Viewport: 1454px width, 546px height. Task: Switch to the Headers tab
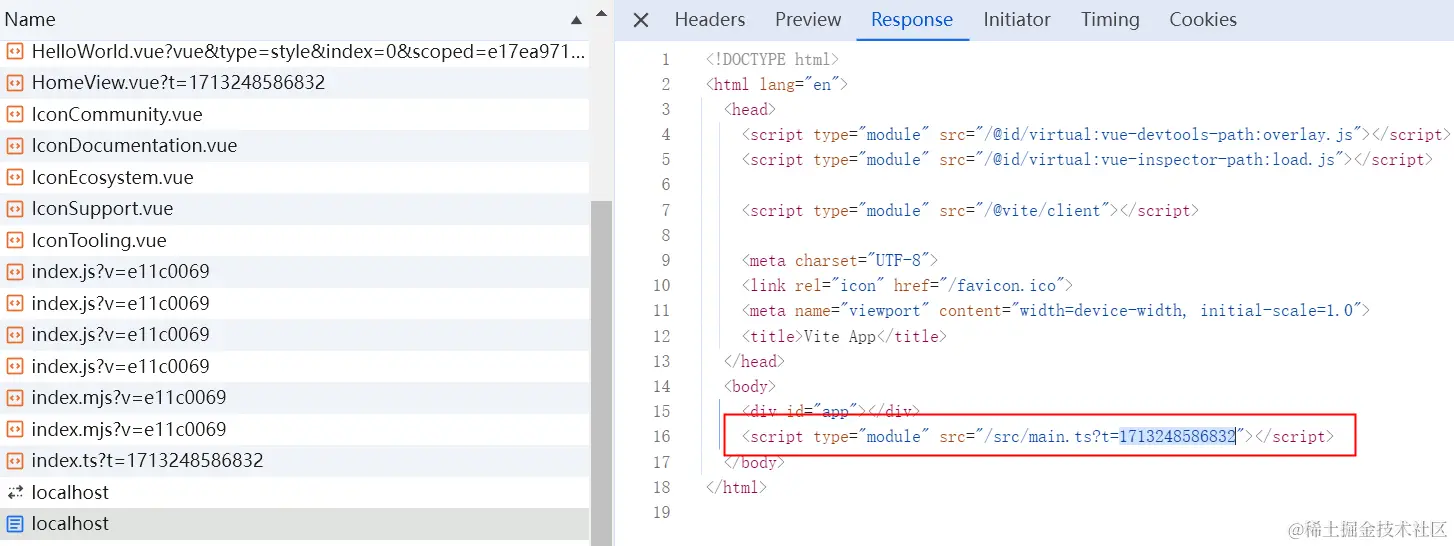coord(710,20)
